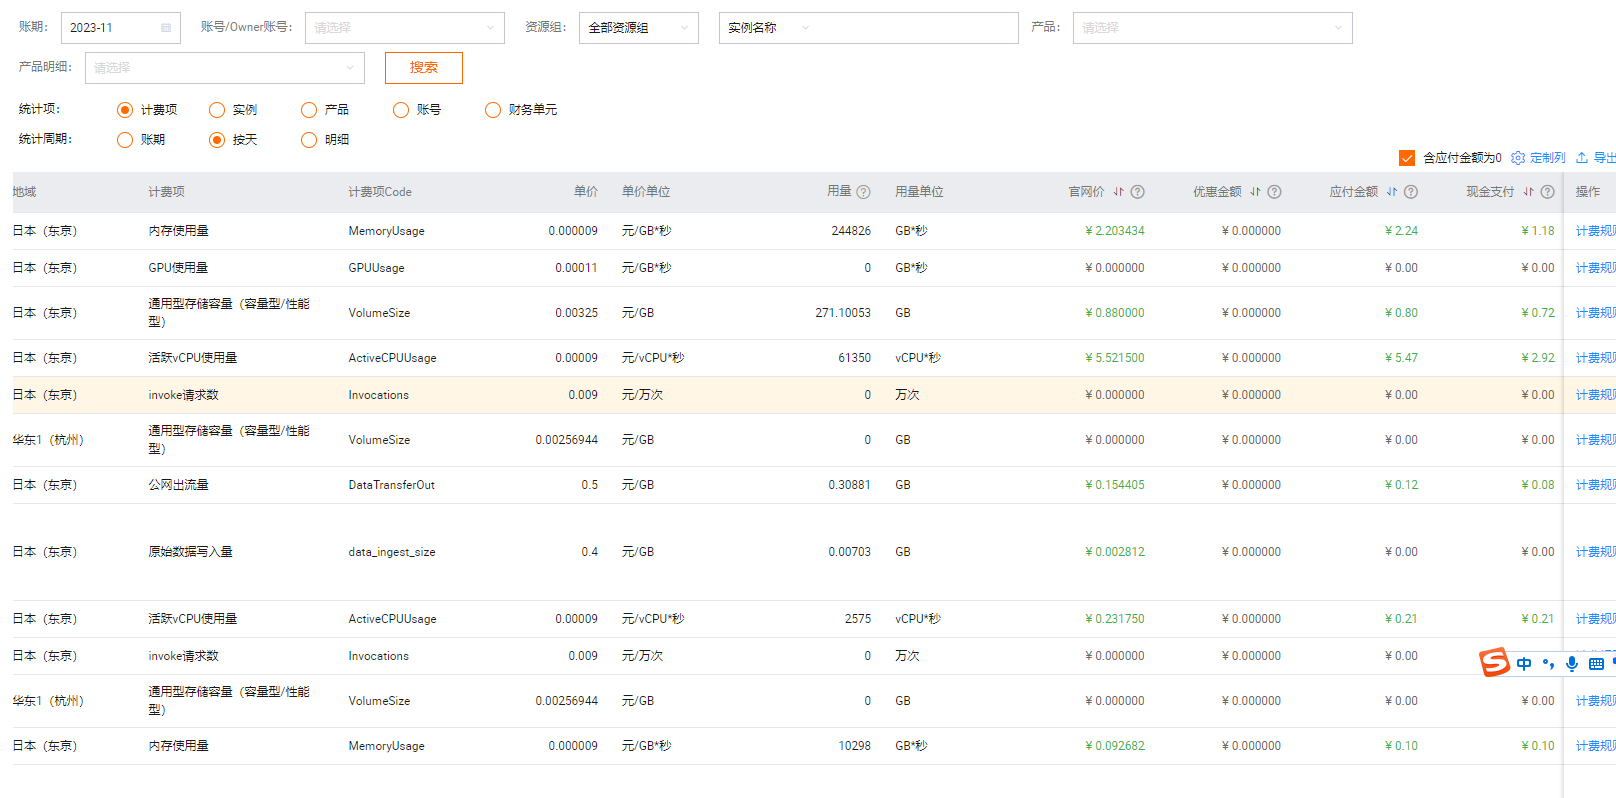Uncheck the 含应付金额为0 checkbox
Screen dimensions: 1616x798
point(1407,158)
